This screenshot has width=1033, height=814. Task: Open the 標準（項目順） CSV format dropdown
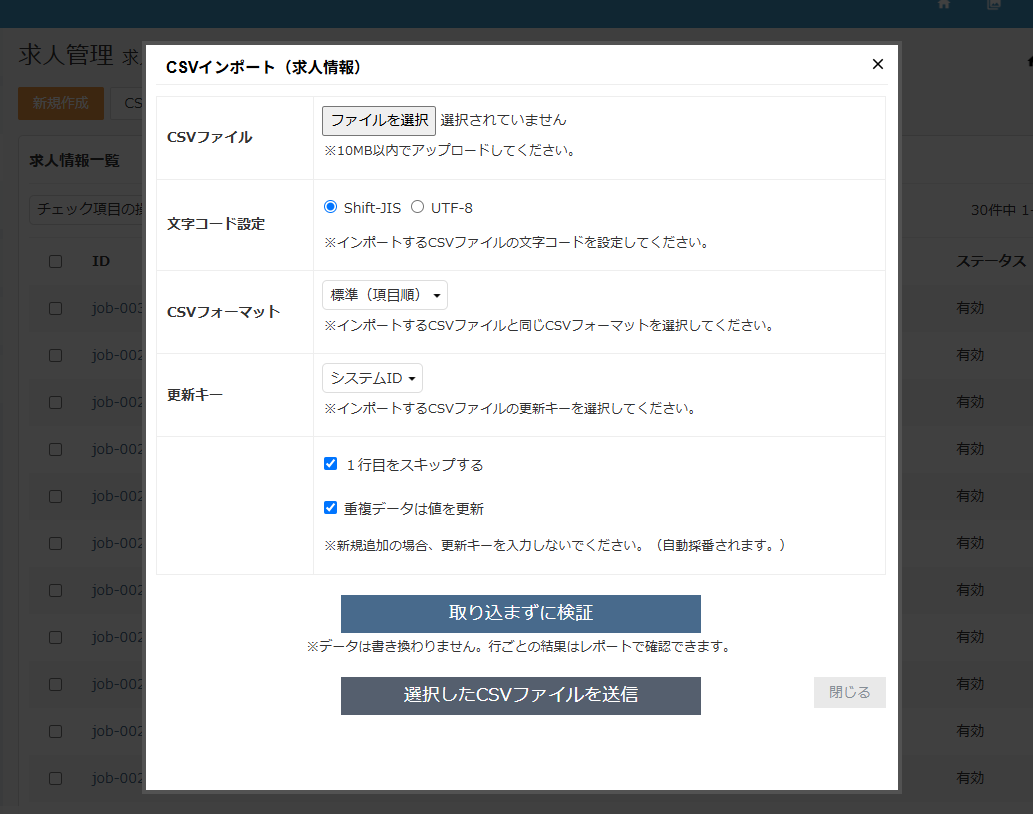point(385,295)
